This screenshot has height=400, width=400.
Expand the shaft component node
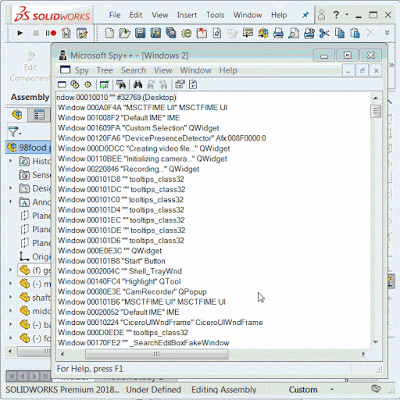(x=11, y=297)
